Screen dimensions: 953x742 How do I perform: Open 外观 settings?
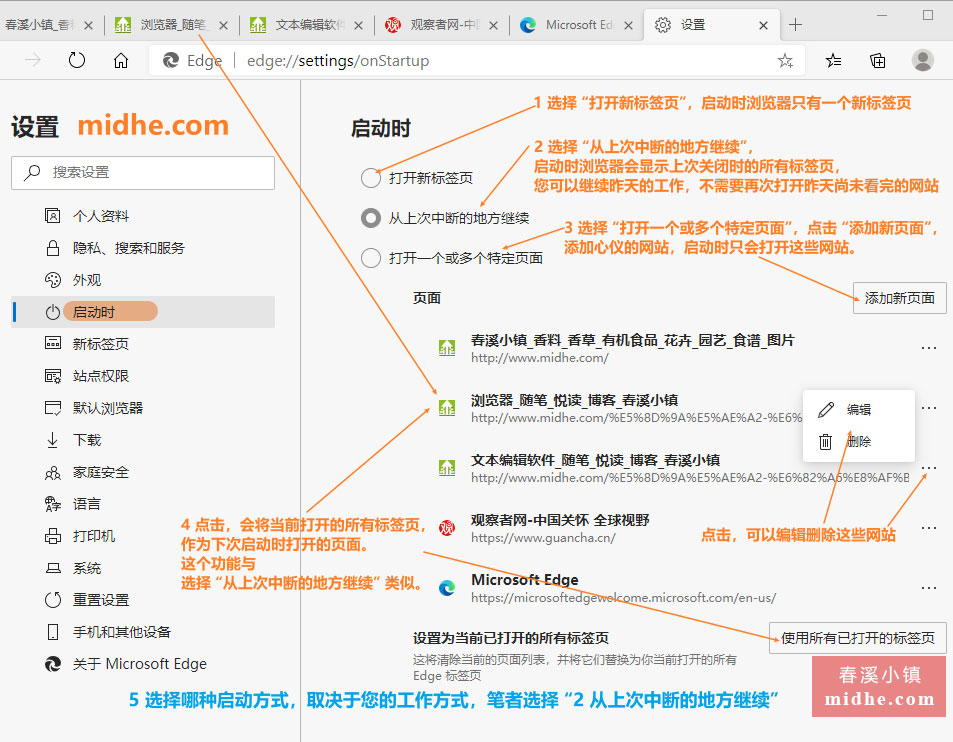click(x=143, y=280)
